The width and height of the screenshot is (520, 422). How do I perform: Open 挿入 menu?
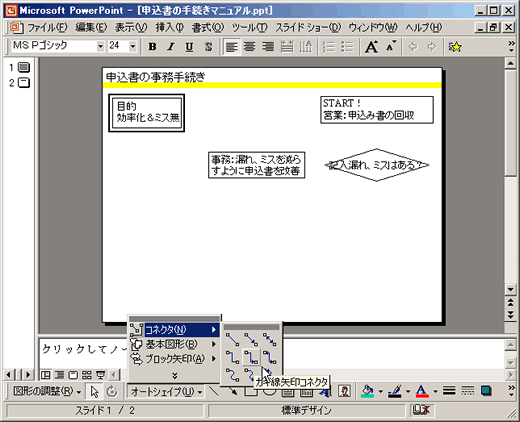[x=170, y=27]
